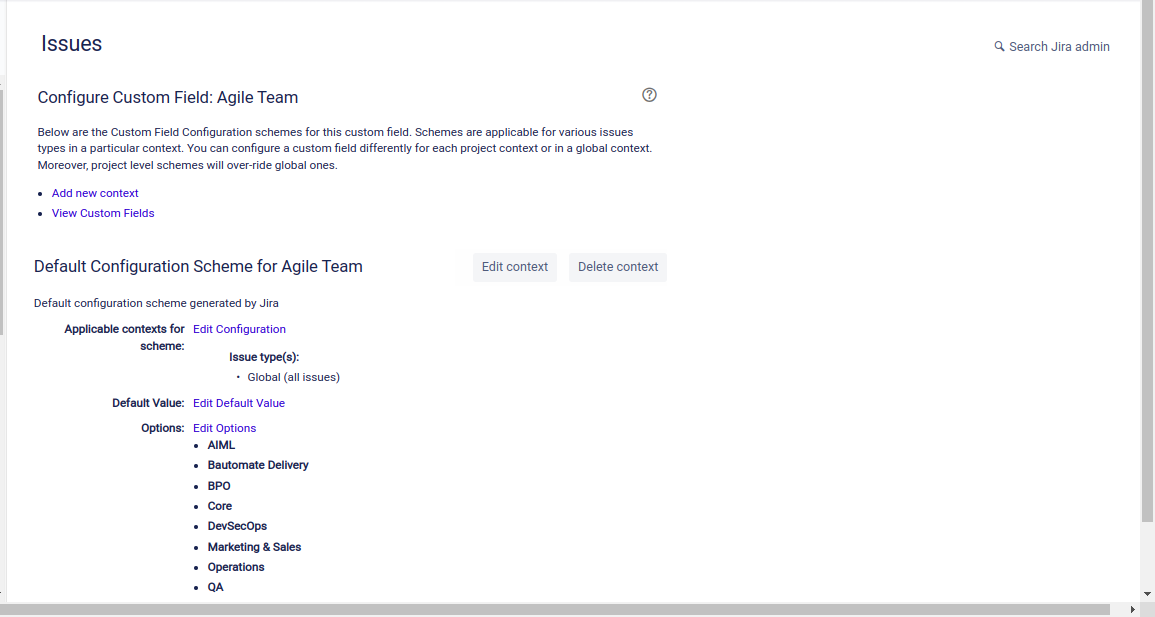Click the Configure Custom Field: Agile Team heading
The image size is (1155, 617).
point(168,97)
